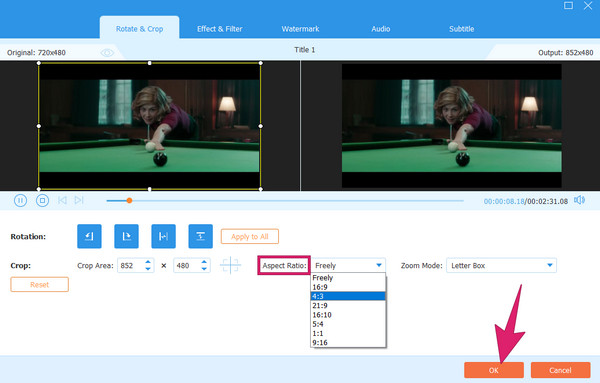
Task: Open the Subtitle tab
Action: coord(461,29)
